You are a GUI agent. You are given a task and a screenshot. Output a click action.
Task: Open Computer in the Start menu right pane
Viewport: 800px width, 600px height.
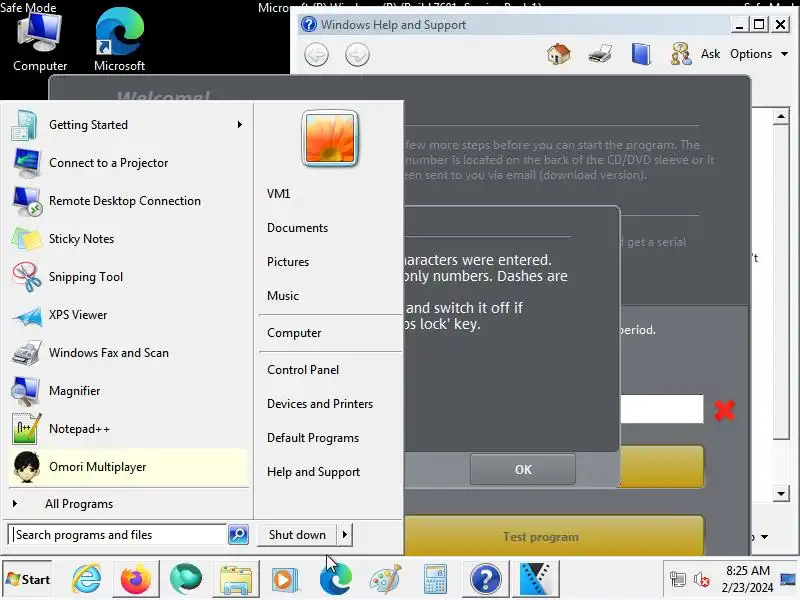(294, 333)
